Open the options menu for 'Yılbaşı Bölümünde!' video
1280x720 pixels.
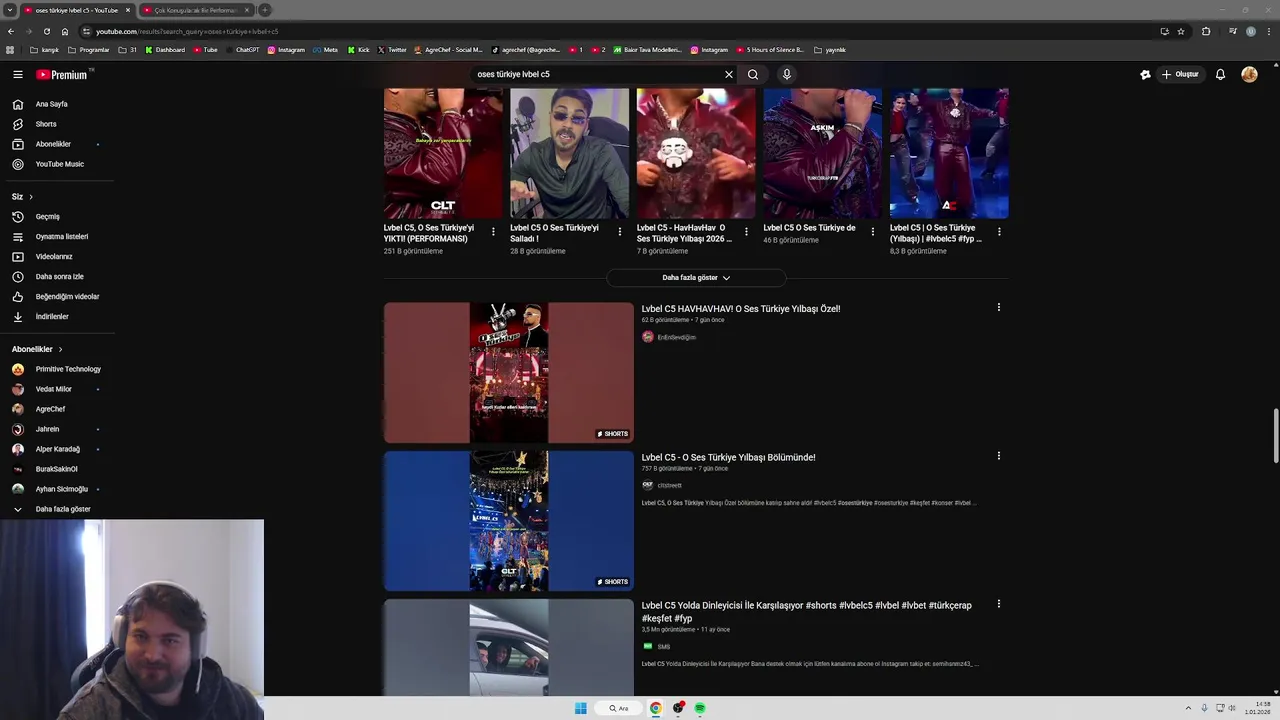[x=998, y=456]
